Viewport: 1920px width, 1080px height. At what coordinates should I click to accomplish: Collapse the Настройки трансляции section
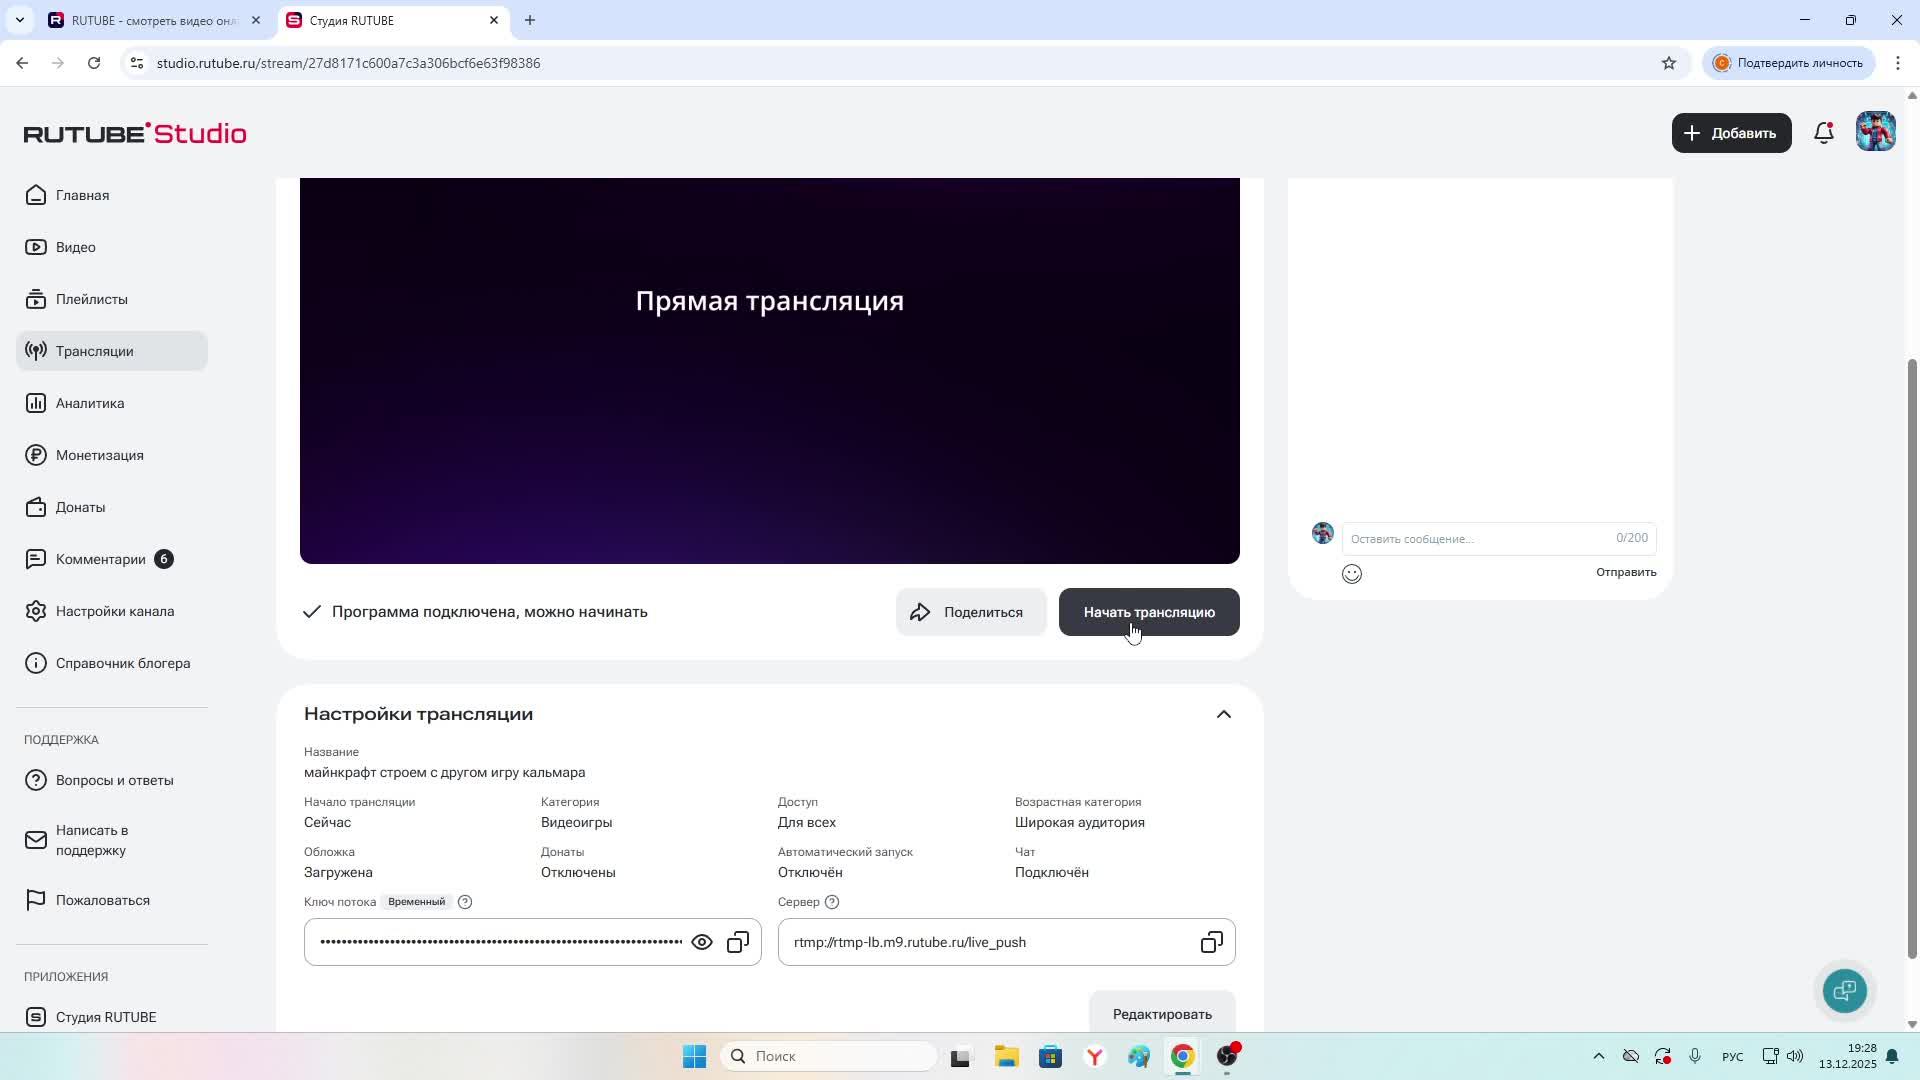click(1223, 714)
